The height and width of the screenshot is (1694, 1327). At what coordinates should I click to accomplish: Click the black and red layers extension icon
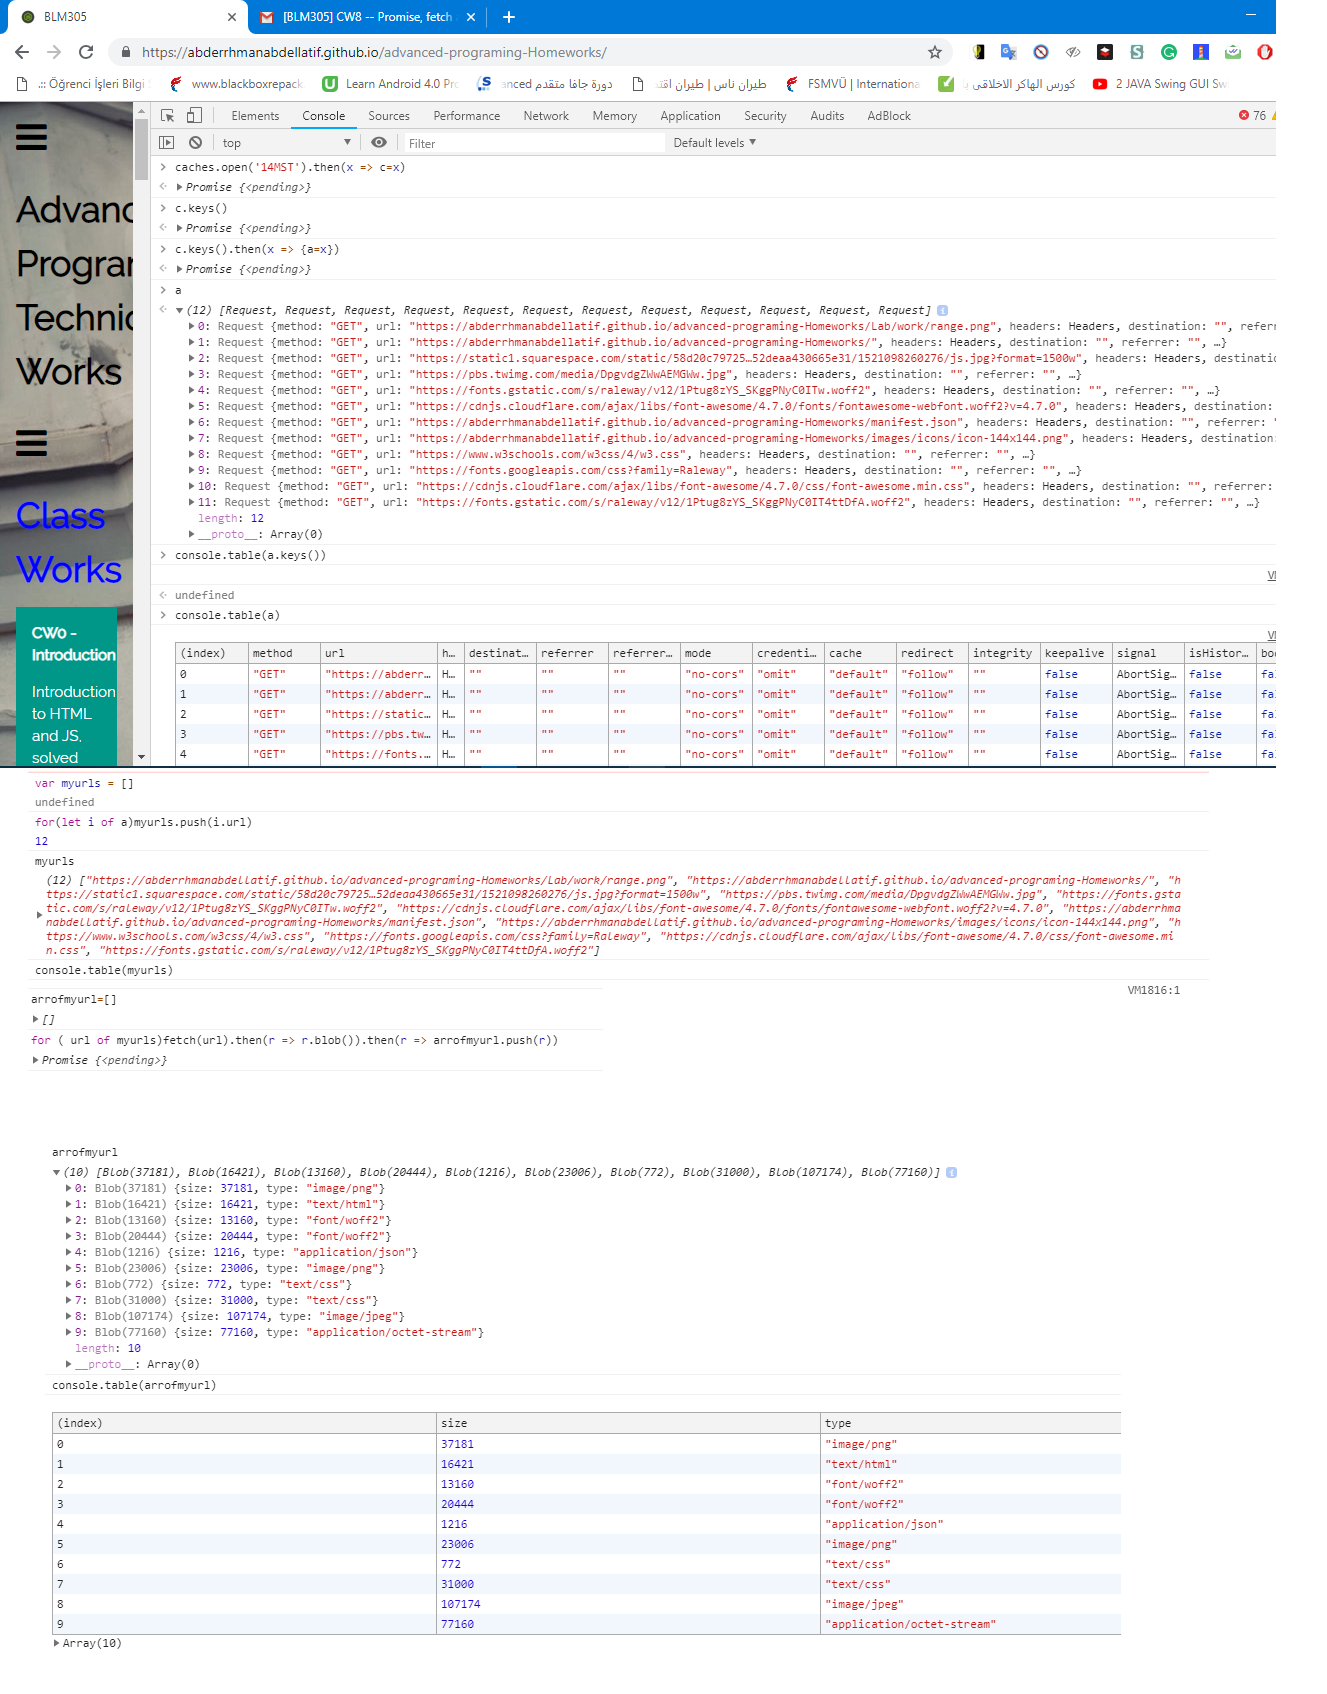(1105, 52)
